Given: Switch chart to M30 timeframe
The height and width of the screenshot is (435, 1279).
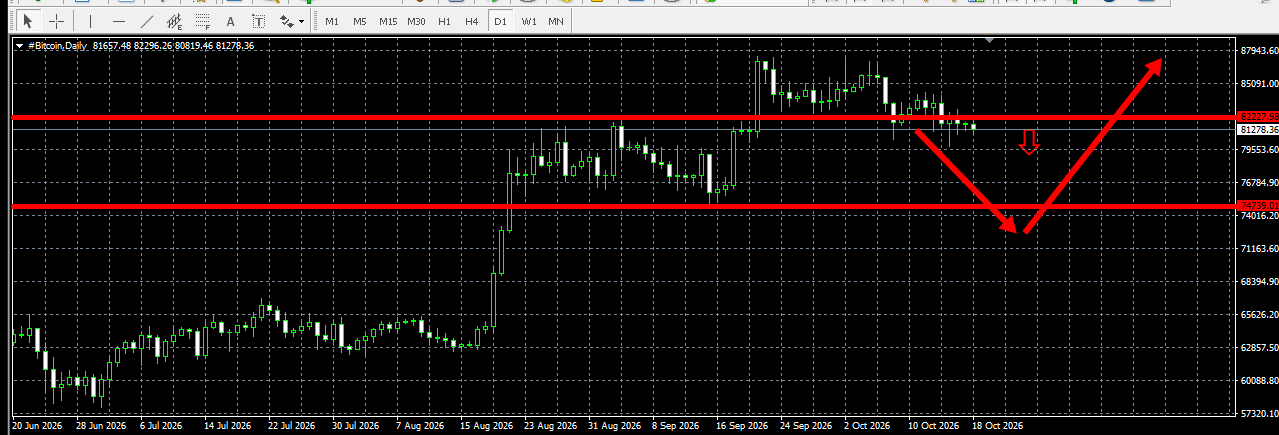Looking at the screenshot, I should tap(417, 21).
